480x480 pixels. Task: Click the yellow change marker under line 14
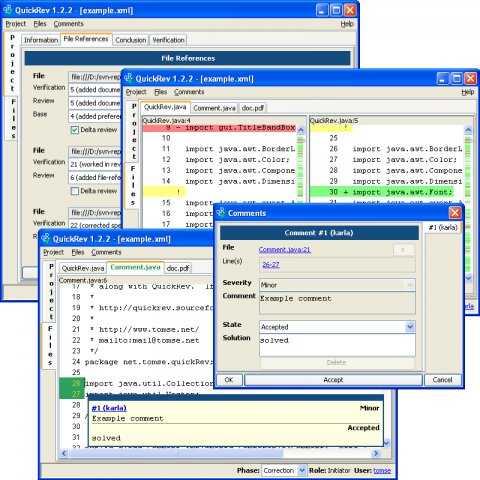(164, 192)
